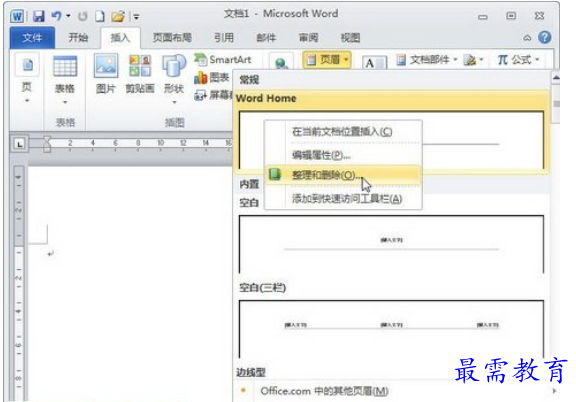Open the 邮件 tab

coord(266,38)
